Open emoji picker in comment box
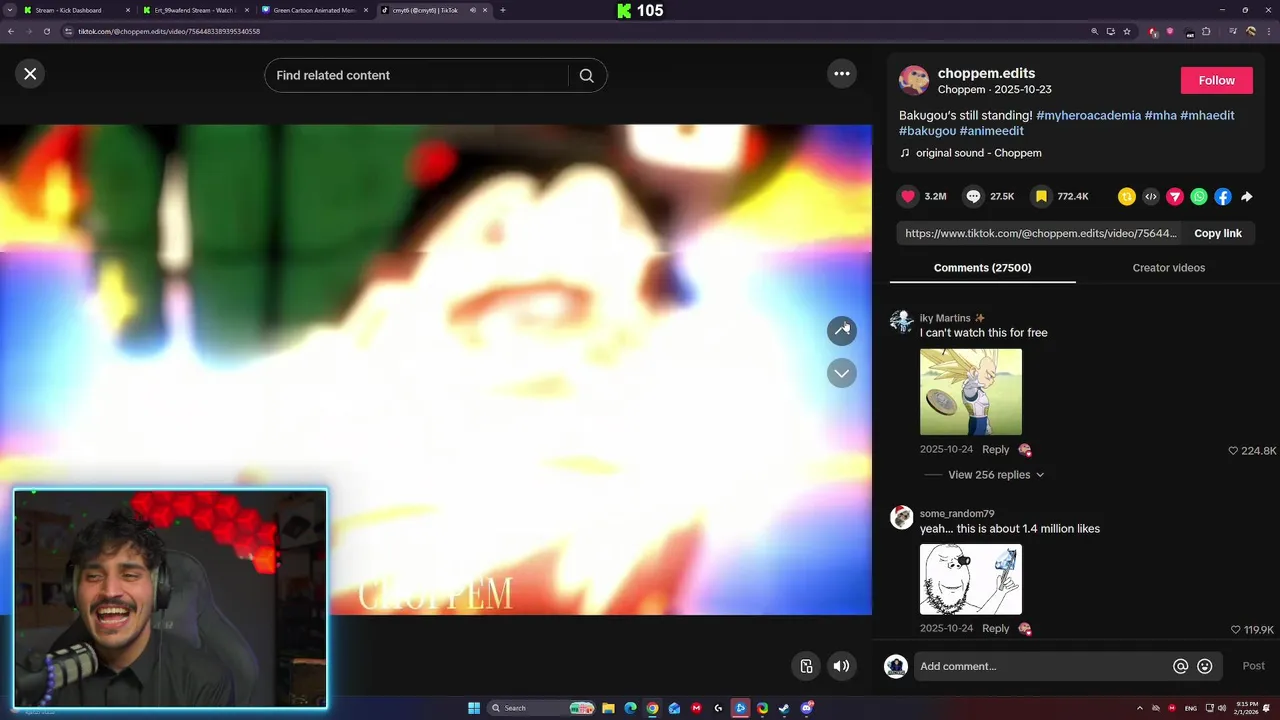Image resolution: width=1280 pixels, height=720 pixels. (1205, 666)
